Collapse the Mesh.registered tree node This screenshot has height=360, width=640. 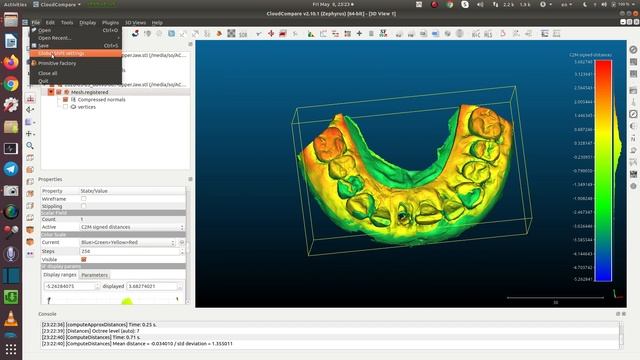tap(51, 92)
